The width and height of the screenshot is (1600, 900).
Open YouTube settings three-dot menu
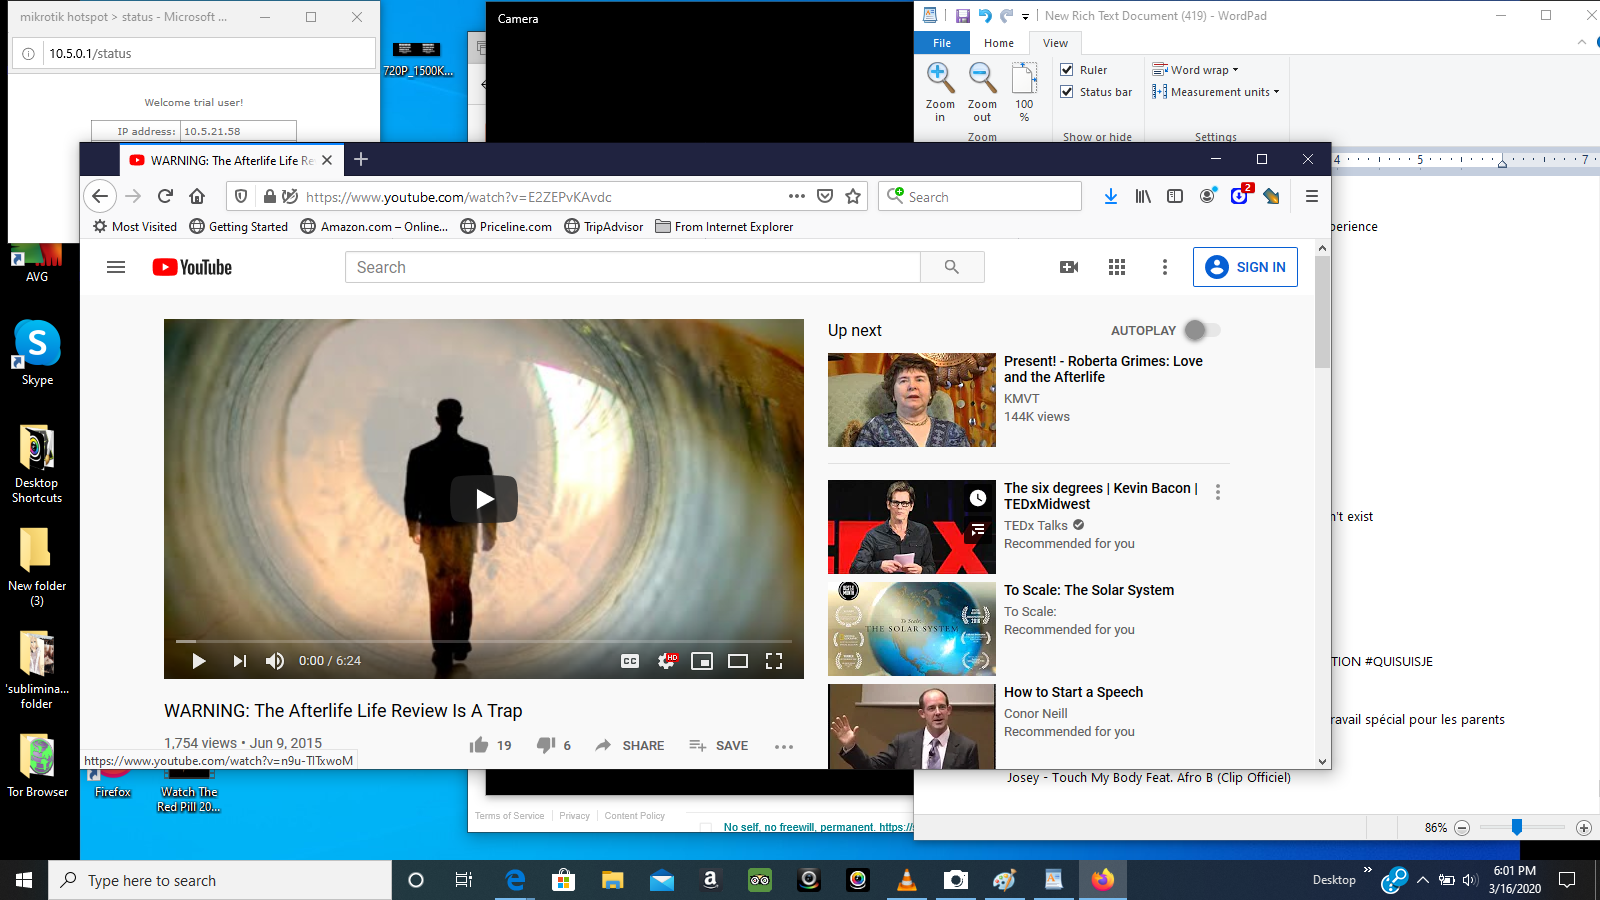click(1165, 267)
